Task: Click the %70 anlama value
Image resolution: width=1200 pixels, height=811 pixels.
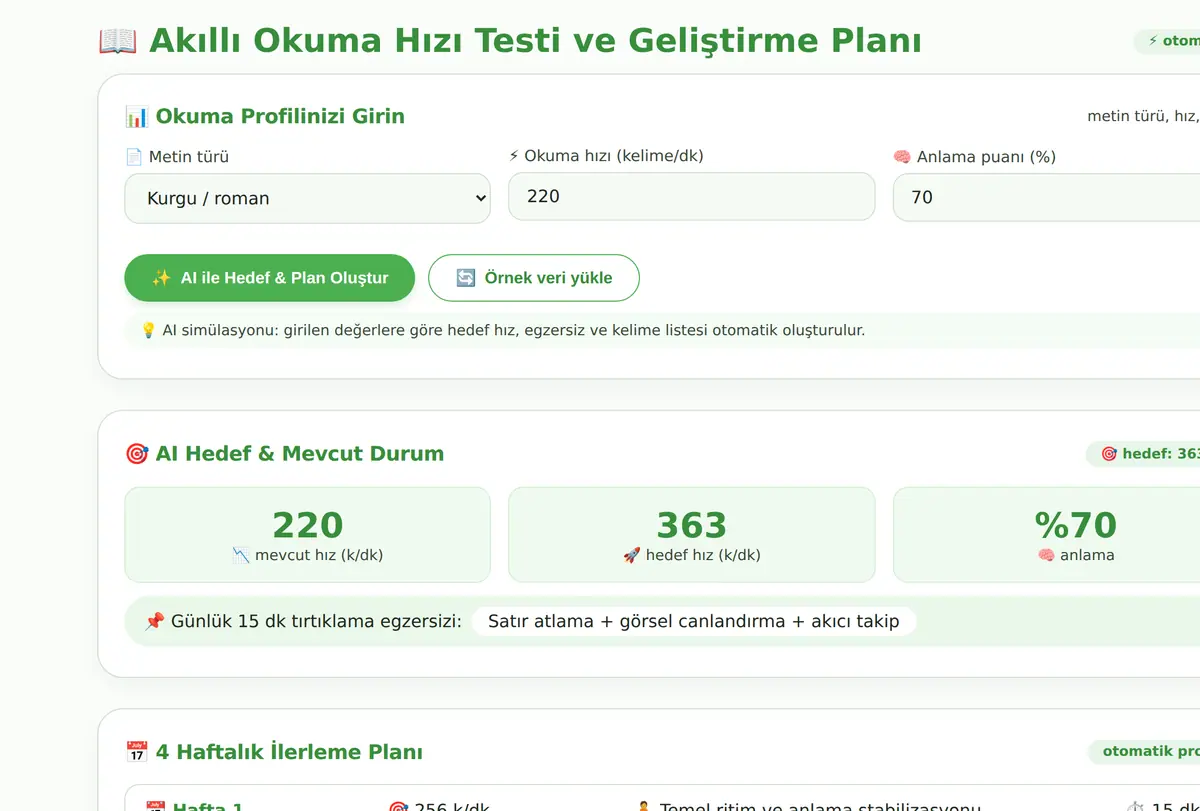Action: pyautogui.click(x=1076, y=525)
